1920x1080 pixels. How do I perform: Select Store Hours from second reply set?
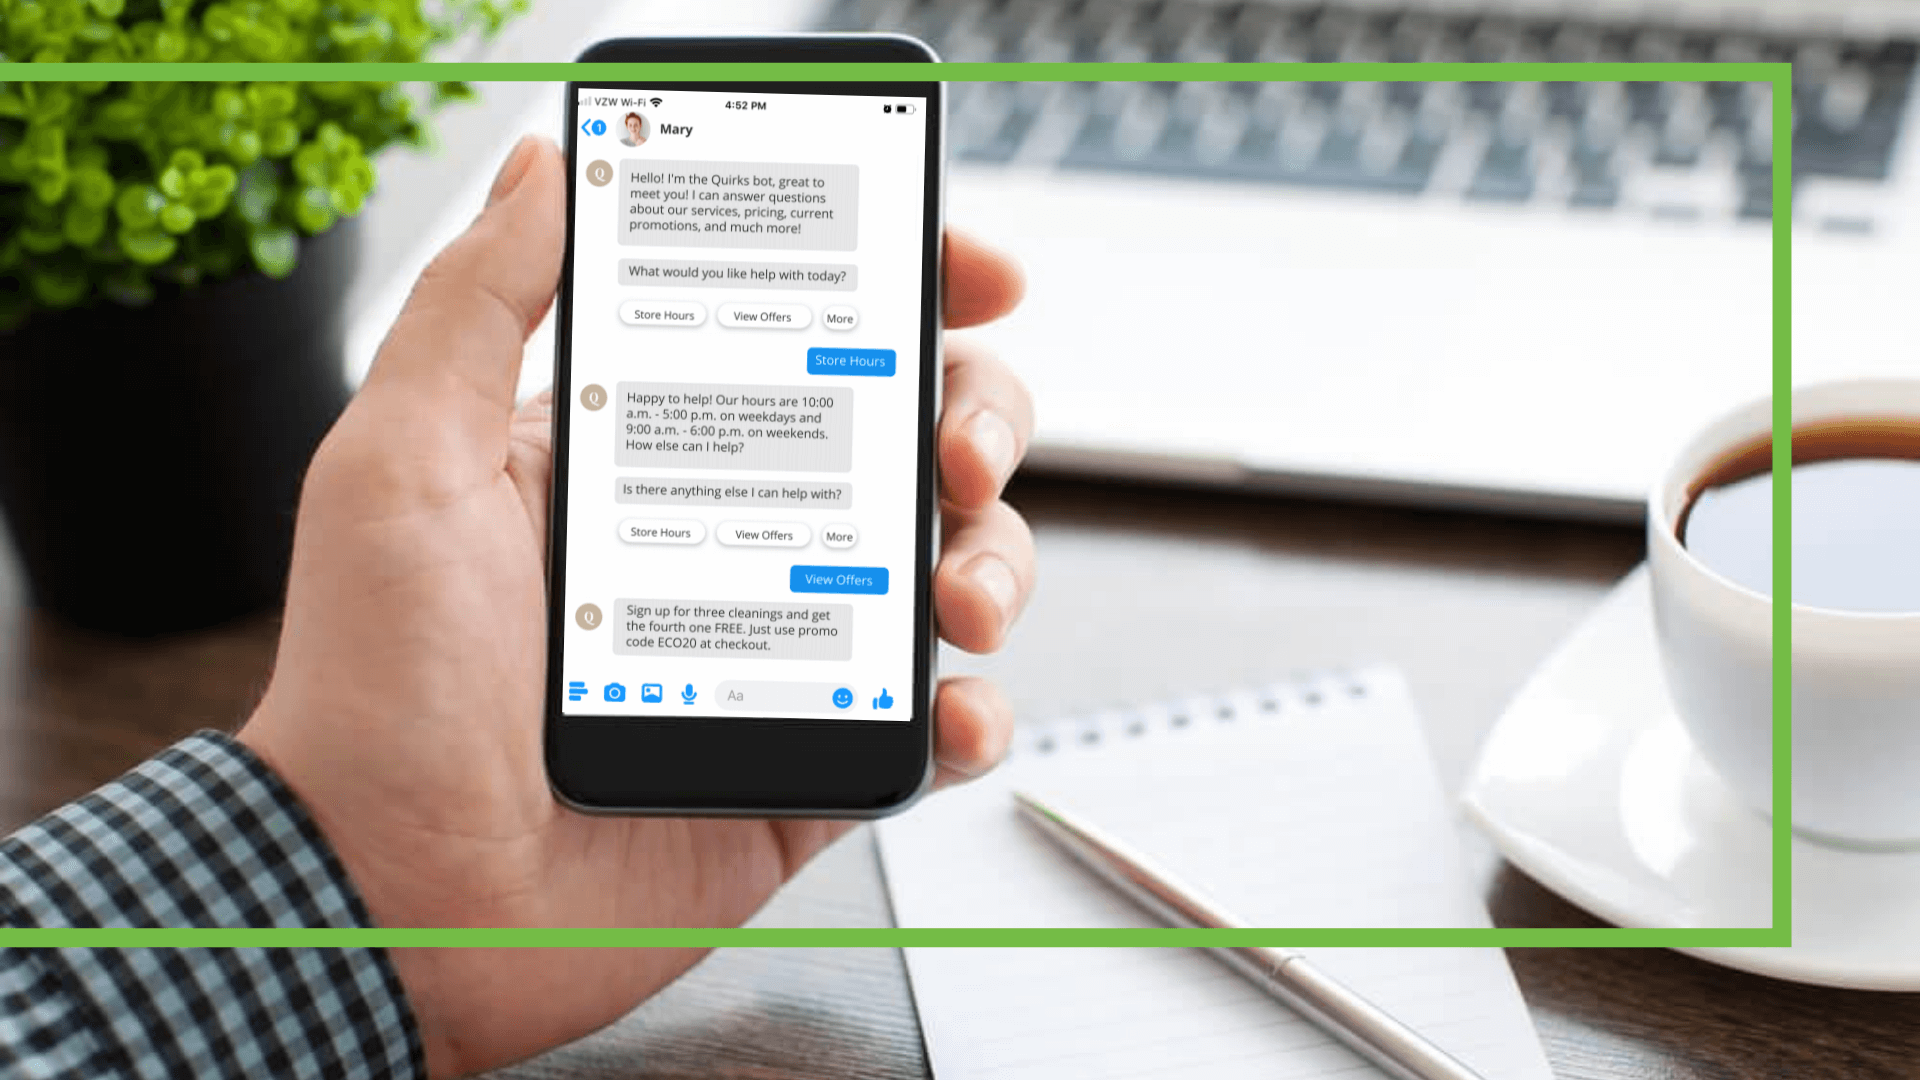[661, 533]
